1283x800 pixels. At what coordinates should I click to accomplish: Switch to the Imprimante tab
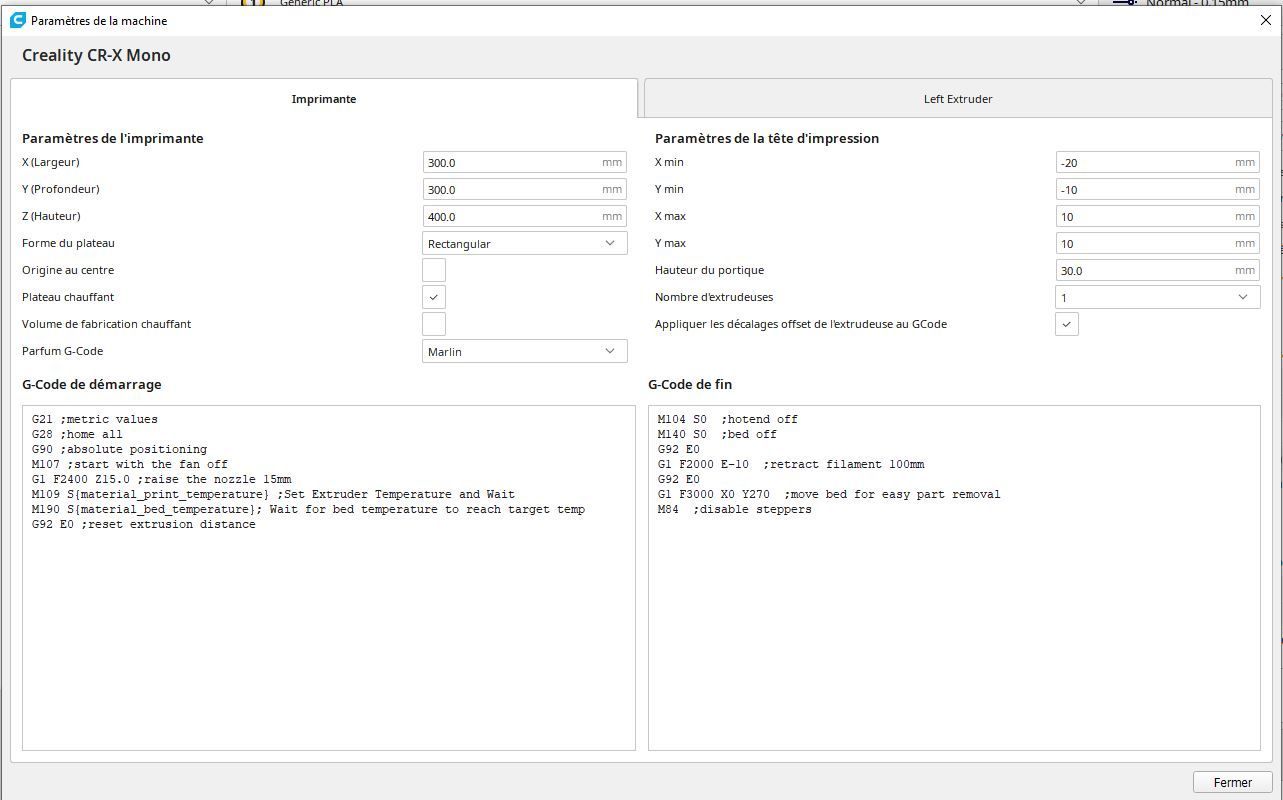324,99
